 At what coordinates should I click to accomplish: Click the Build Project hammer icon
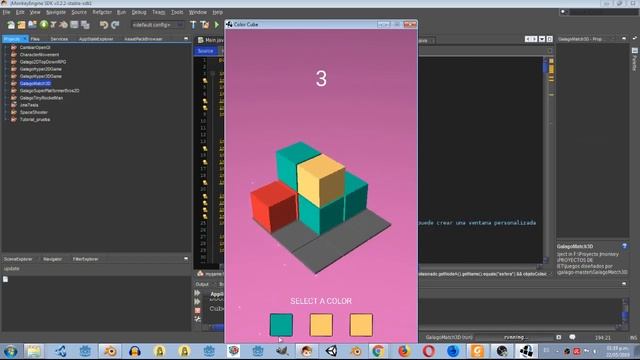coord(193,25)
